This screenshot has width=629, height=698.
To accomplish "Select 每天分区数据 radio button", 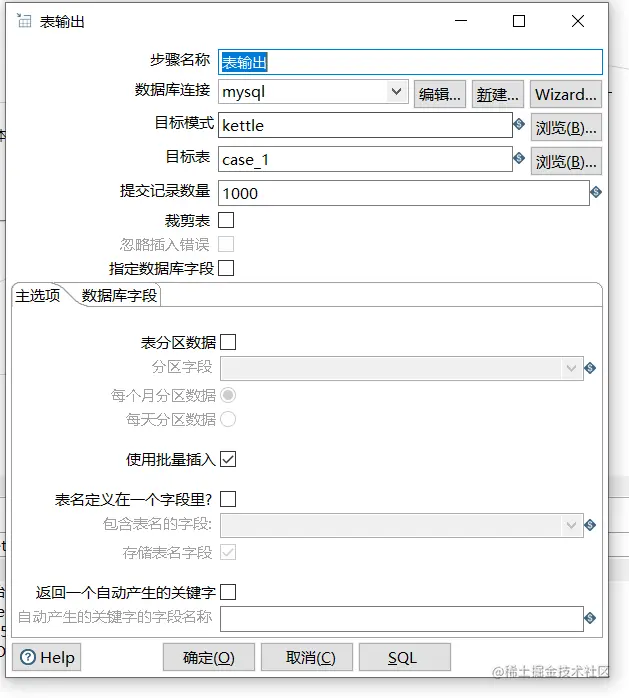I will (228, 419).
